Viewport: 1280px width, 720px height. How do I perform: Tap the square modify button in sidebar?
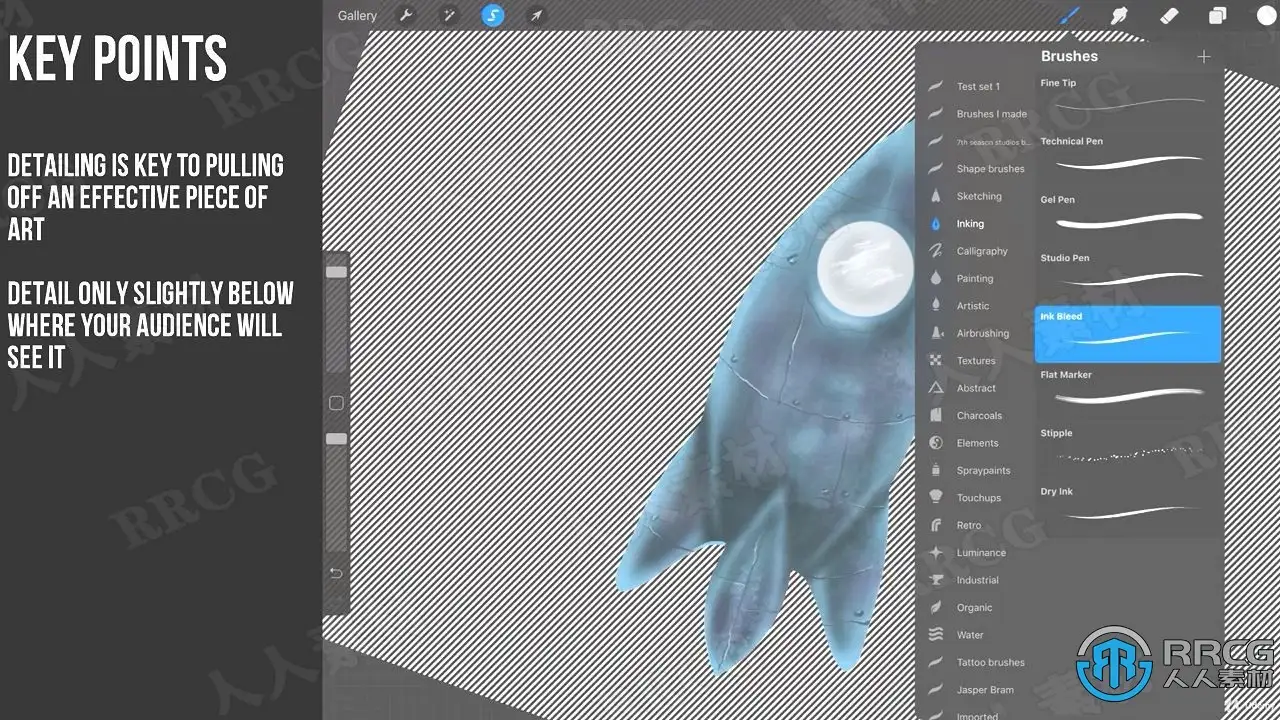336,403
